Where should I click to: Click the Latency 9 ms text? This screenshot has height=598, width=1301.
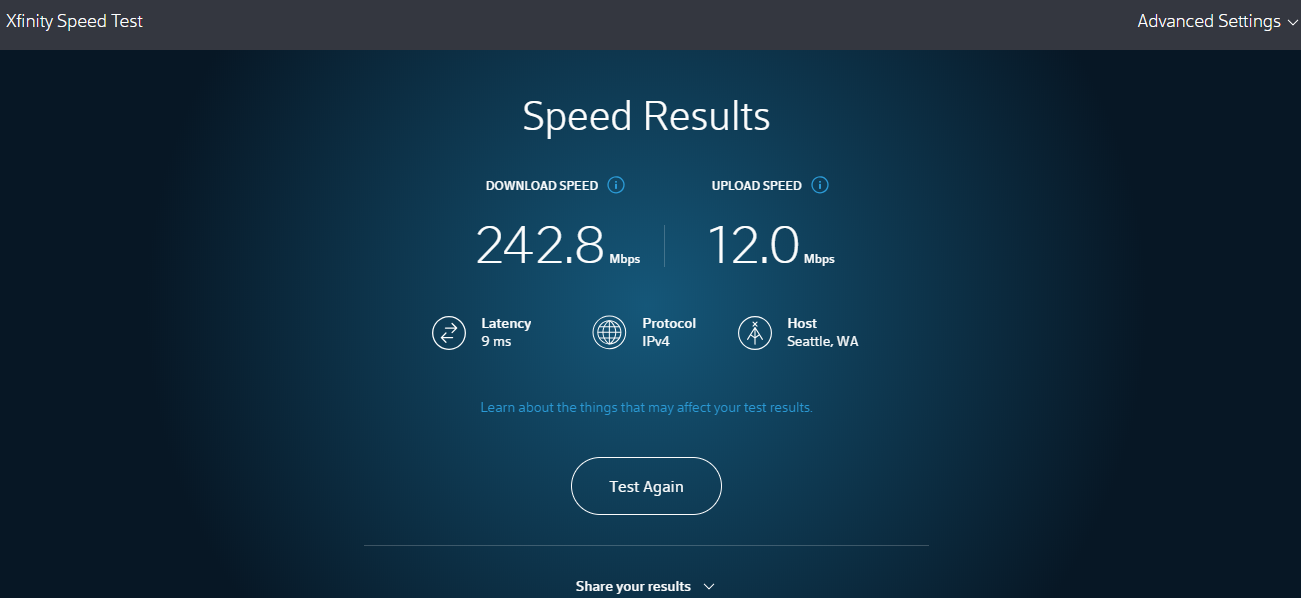[x=506, y=332]
